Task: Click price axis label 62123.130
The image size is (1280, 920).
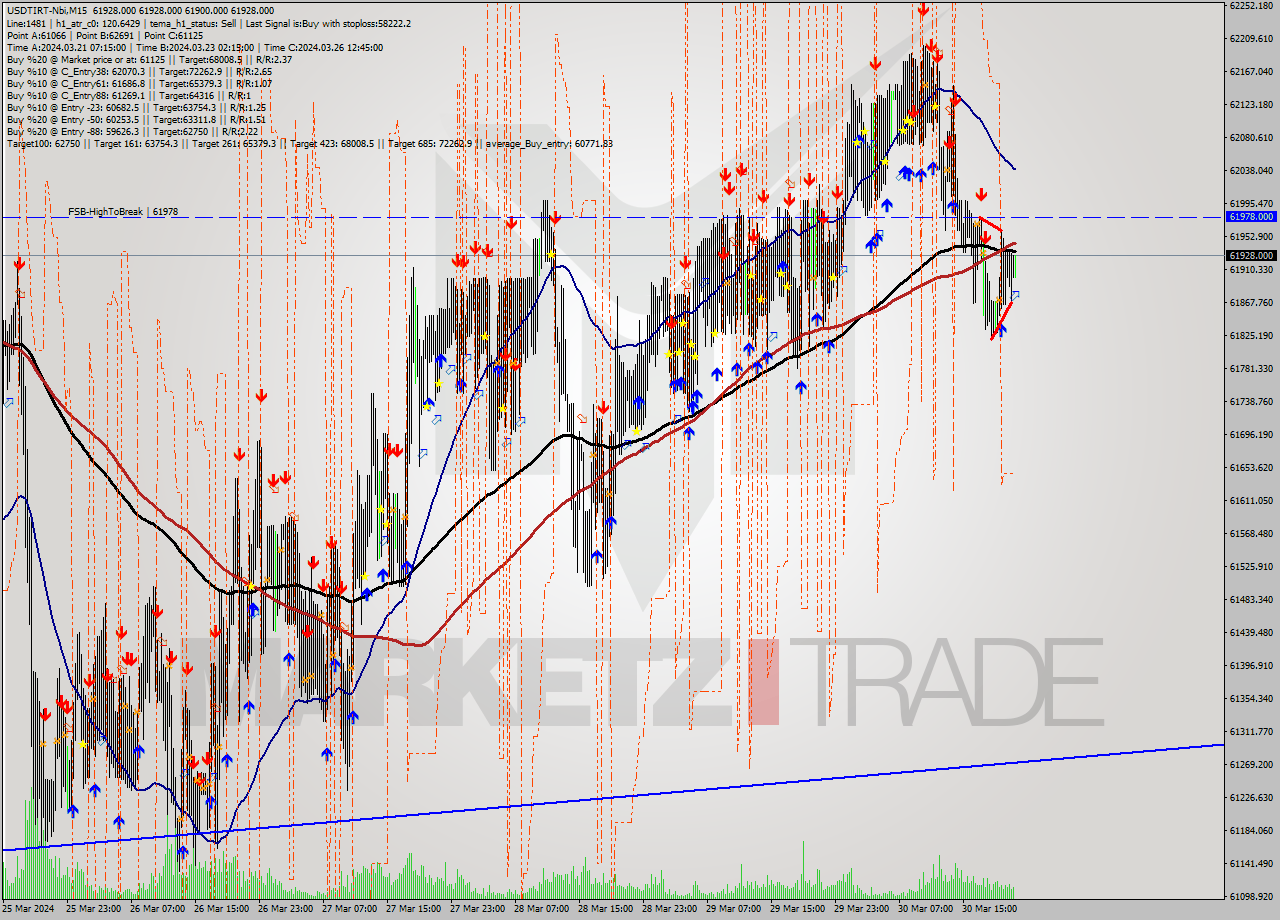Action: 1251,104
